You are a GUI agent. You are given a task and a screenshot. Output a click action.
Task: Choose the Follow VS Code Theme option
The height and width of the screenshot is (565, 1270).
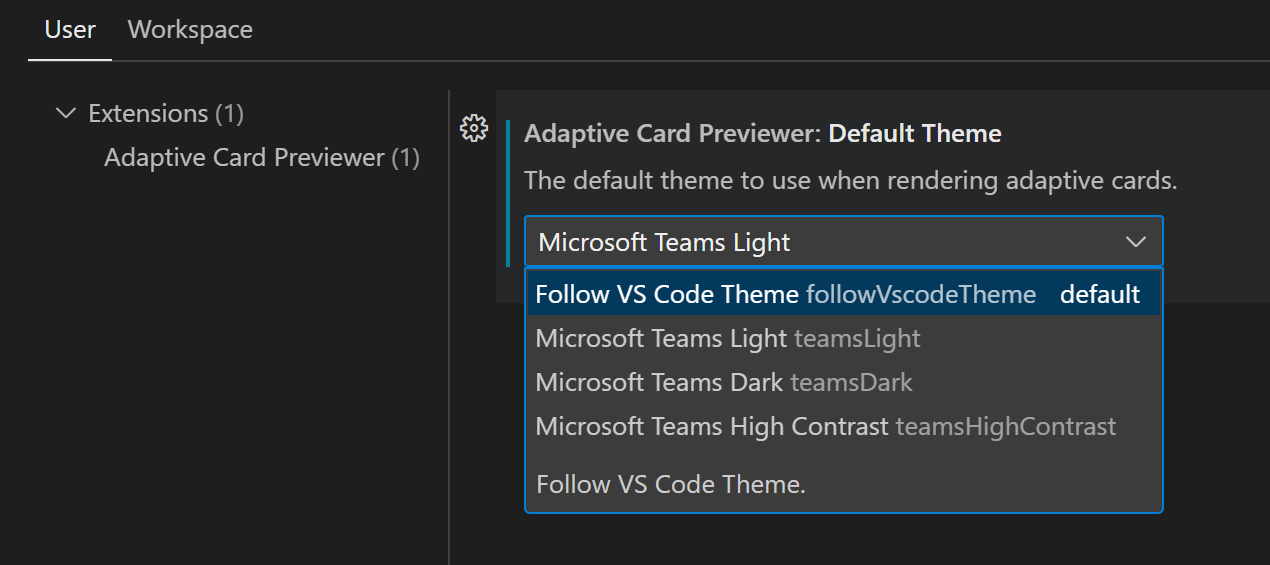667,294
